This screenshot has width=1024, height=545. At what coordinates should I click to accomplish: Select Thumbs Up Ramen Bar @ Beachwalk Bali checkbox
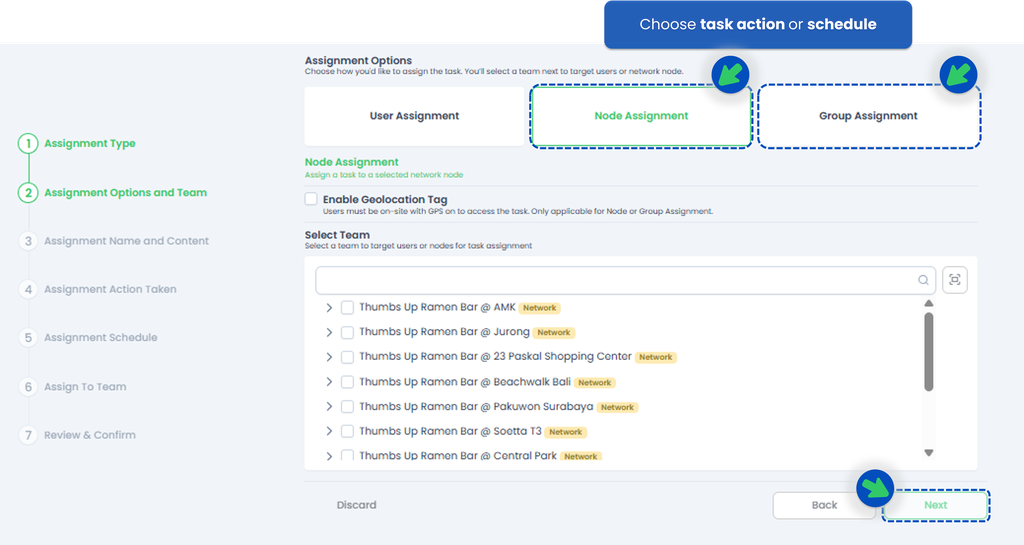(x=347, y=382)
